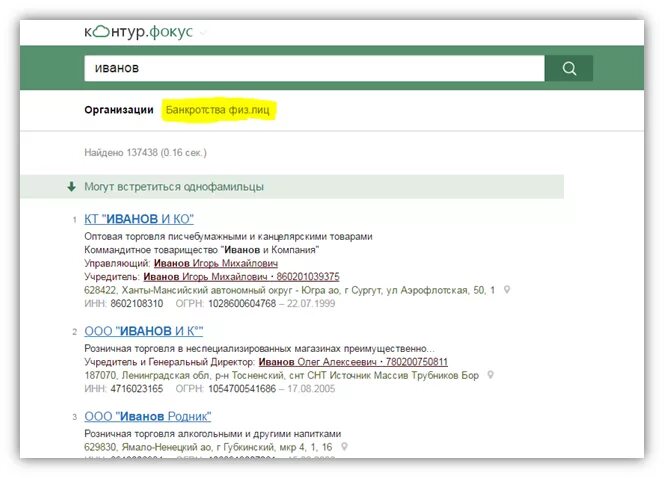Open Учредитель Иванов Игорь Михайлович 860201039375 link

click(241, 277)
